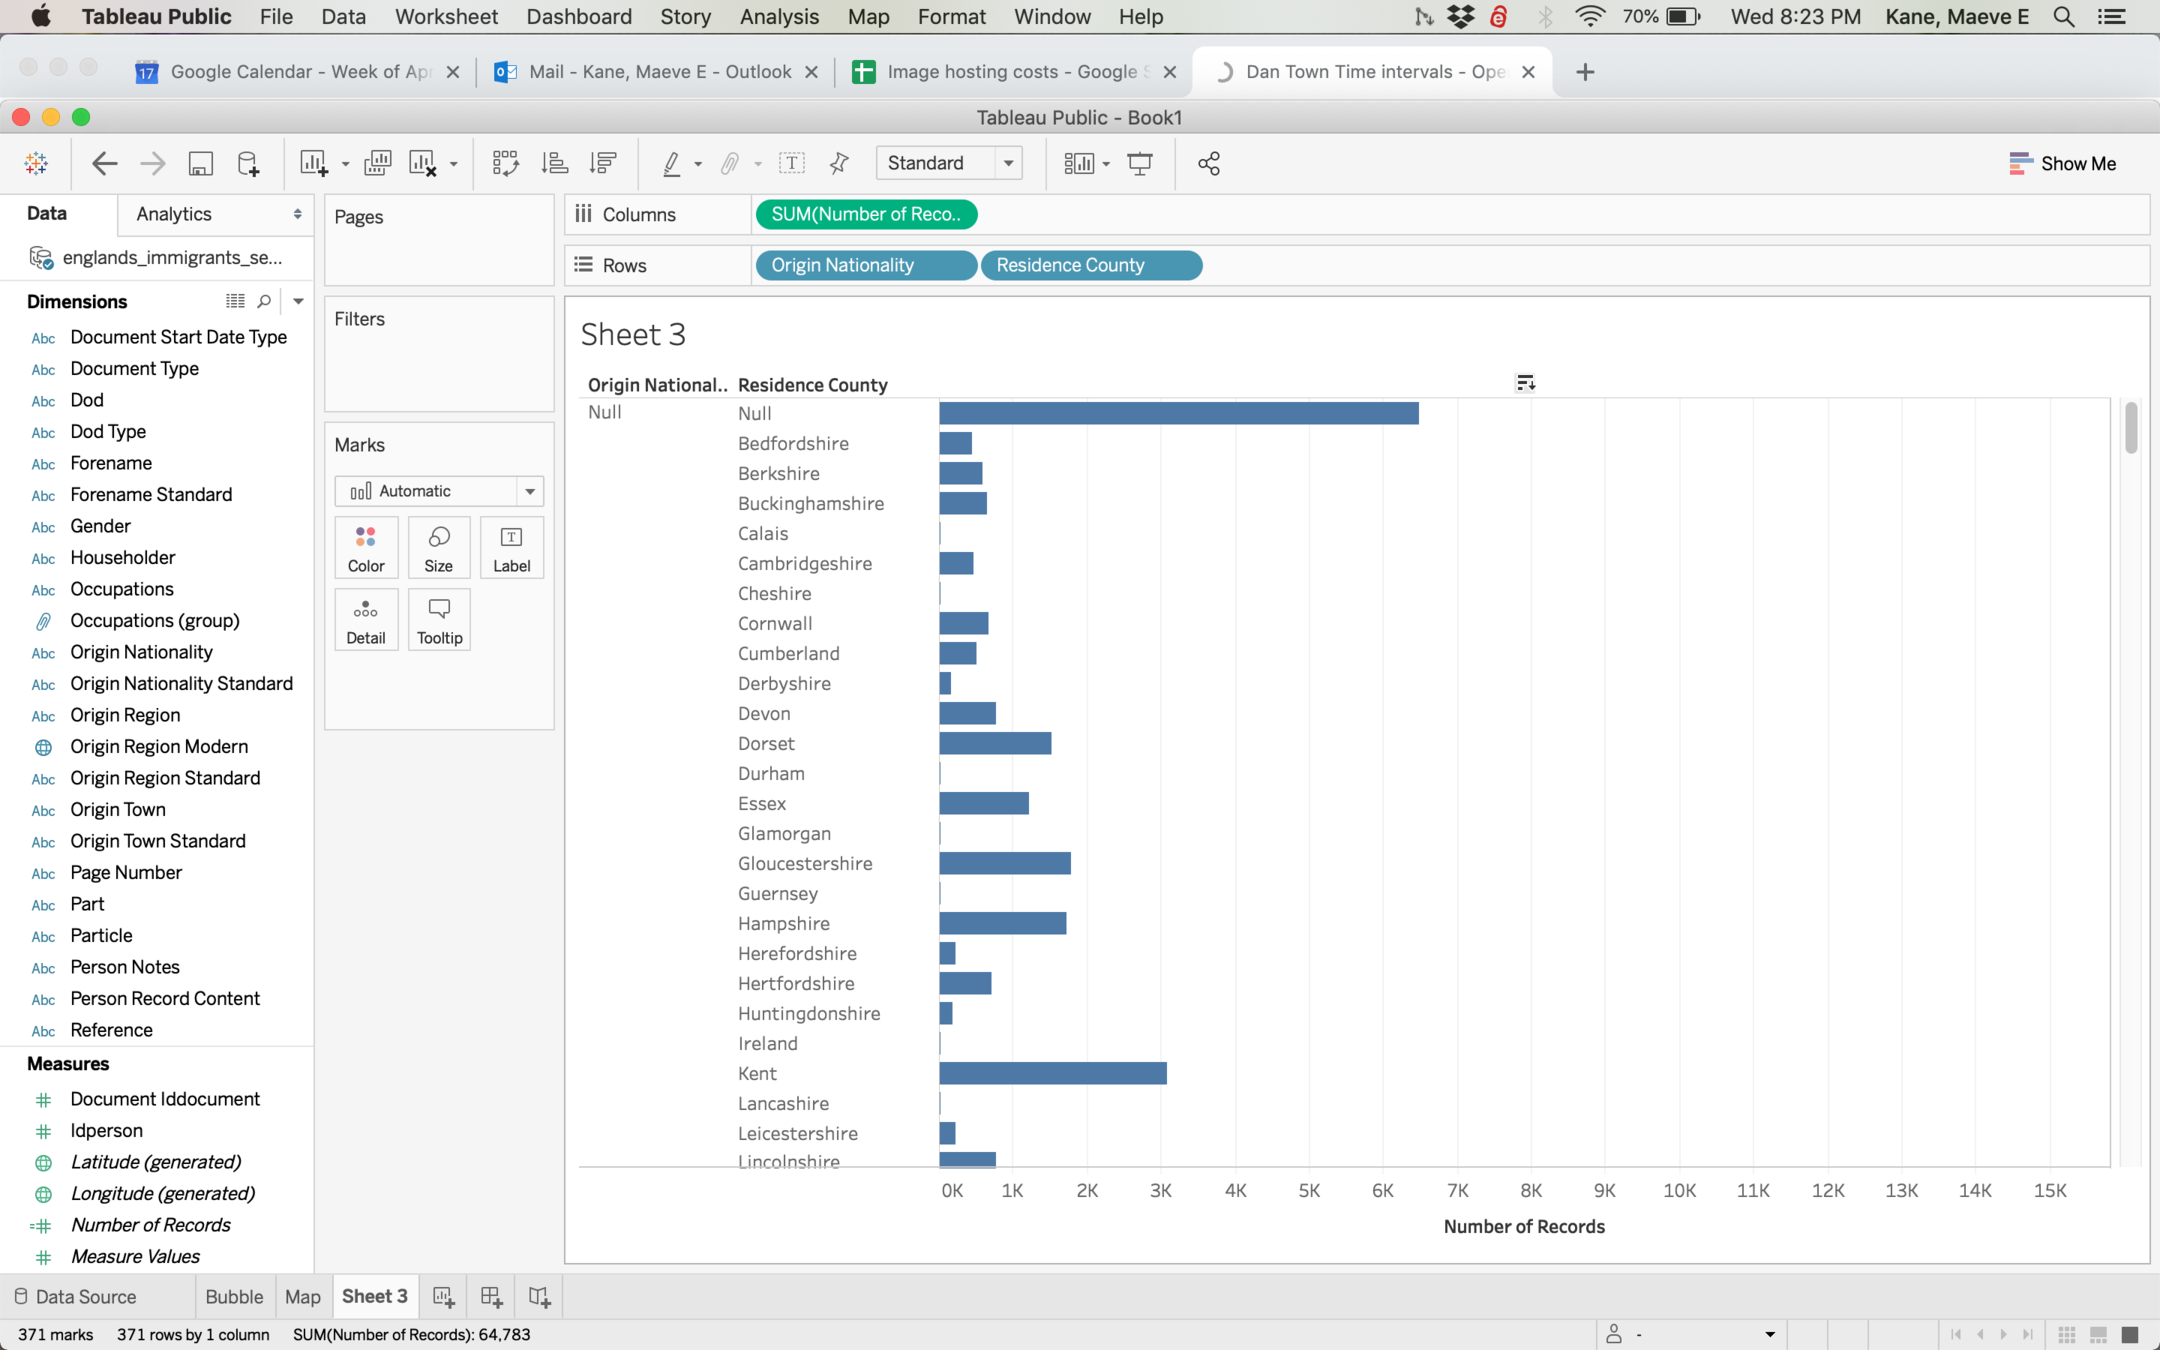Click the new dashboard icon at bottom
The width and height of the screenshot is (2160, 1350).
coord(491,1297)
